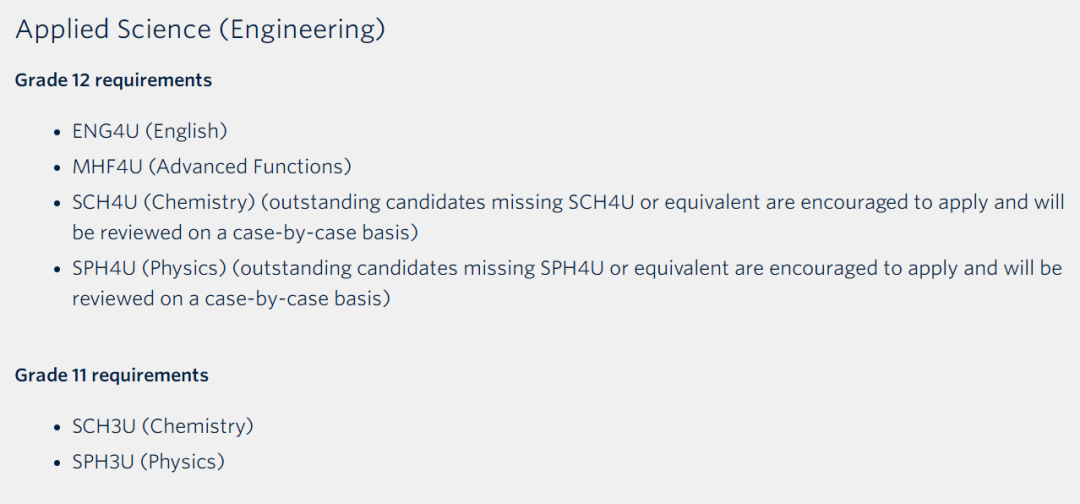The image size is (1080, 504).
Task: Click the bullet before MHF4U
Action: coord(59,167)
